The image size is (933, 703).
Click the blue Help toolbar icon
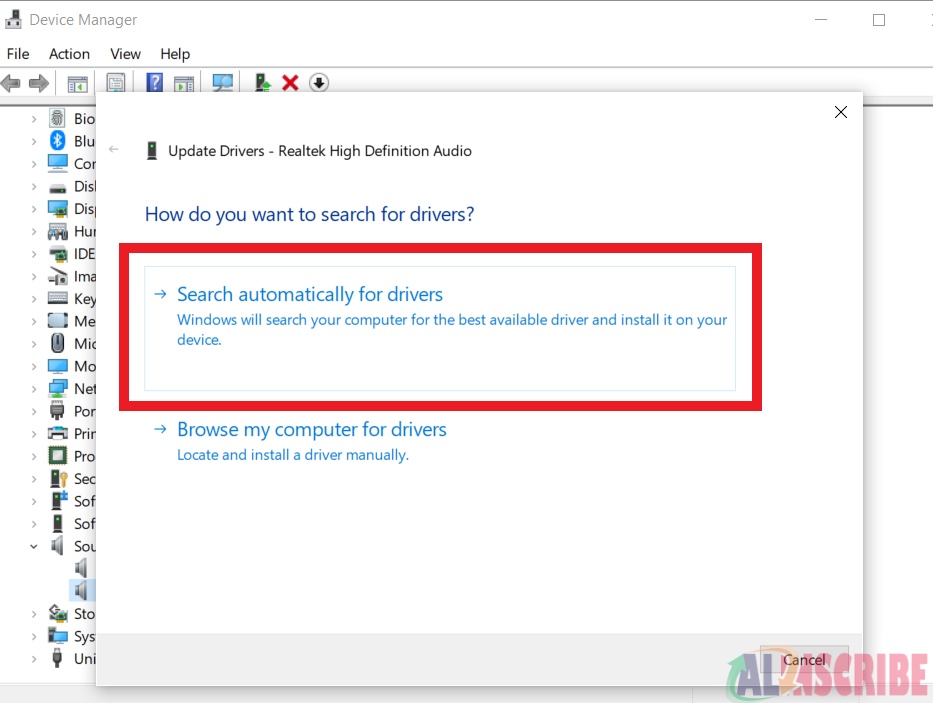click(x=155, y=82)
